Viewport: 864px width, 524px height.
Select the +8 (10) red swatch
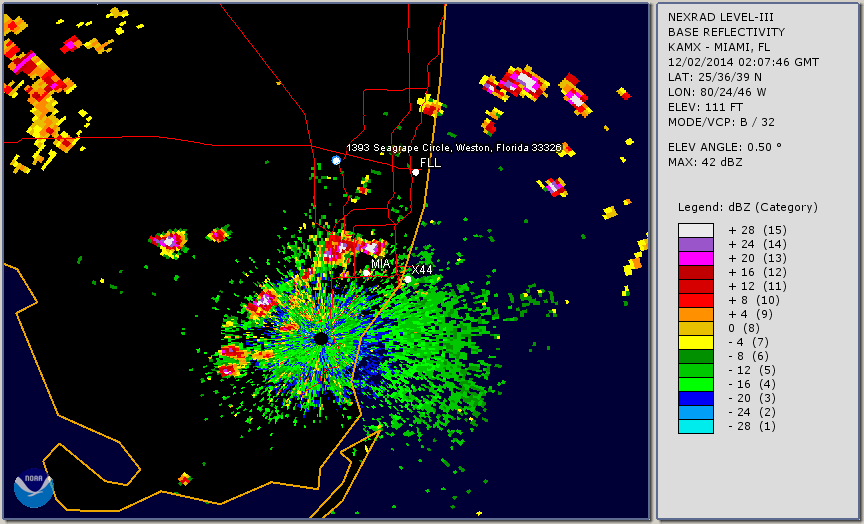(x=696, y=301)
